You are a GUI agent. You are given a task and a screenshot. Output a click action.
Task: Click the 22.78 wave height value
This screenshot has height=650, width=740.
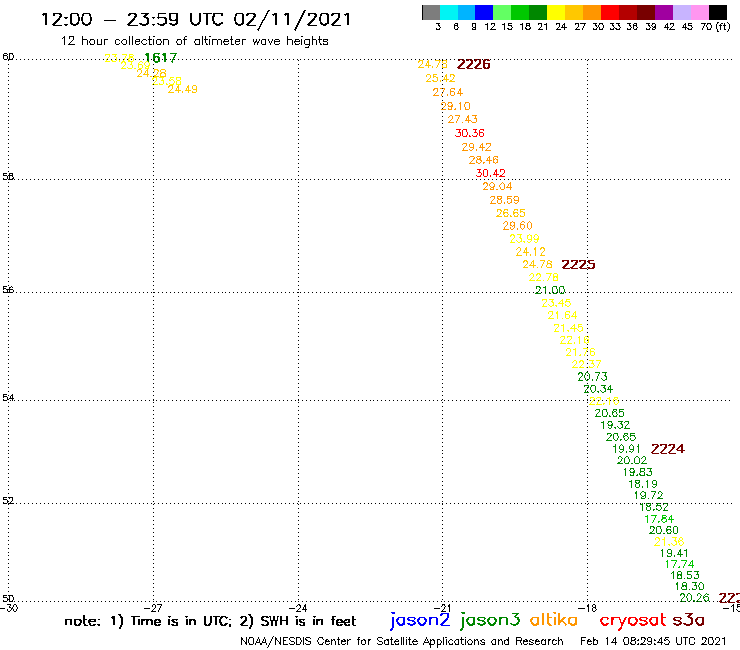544,278
